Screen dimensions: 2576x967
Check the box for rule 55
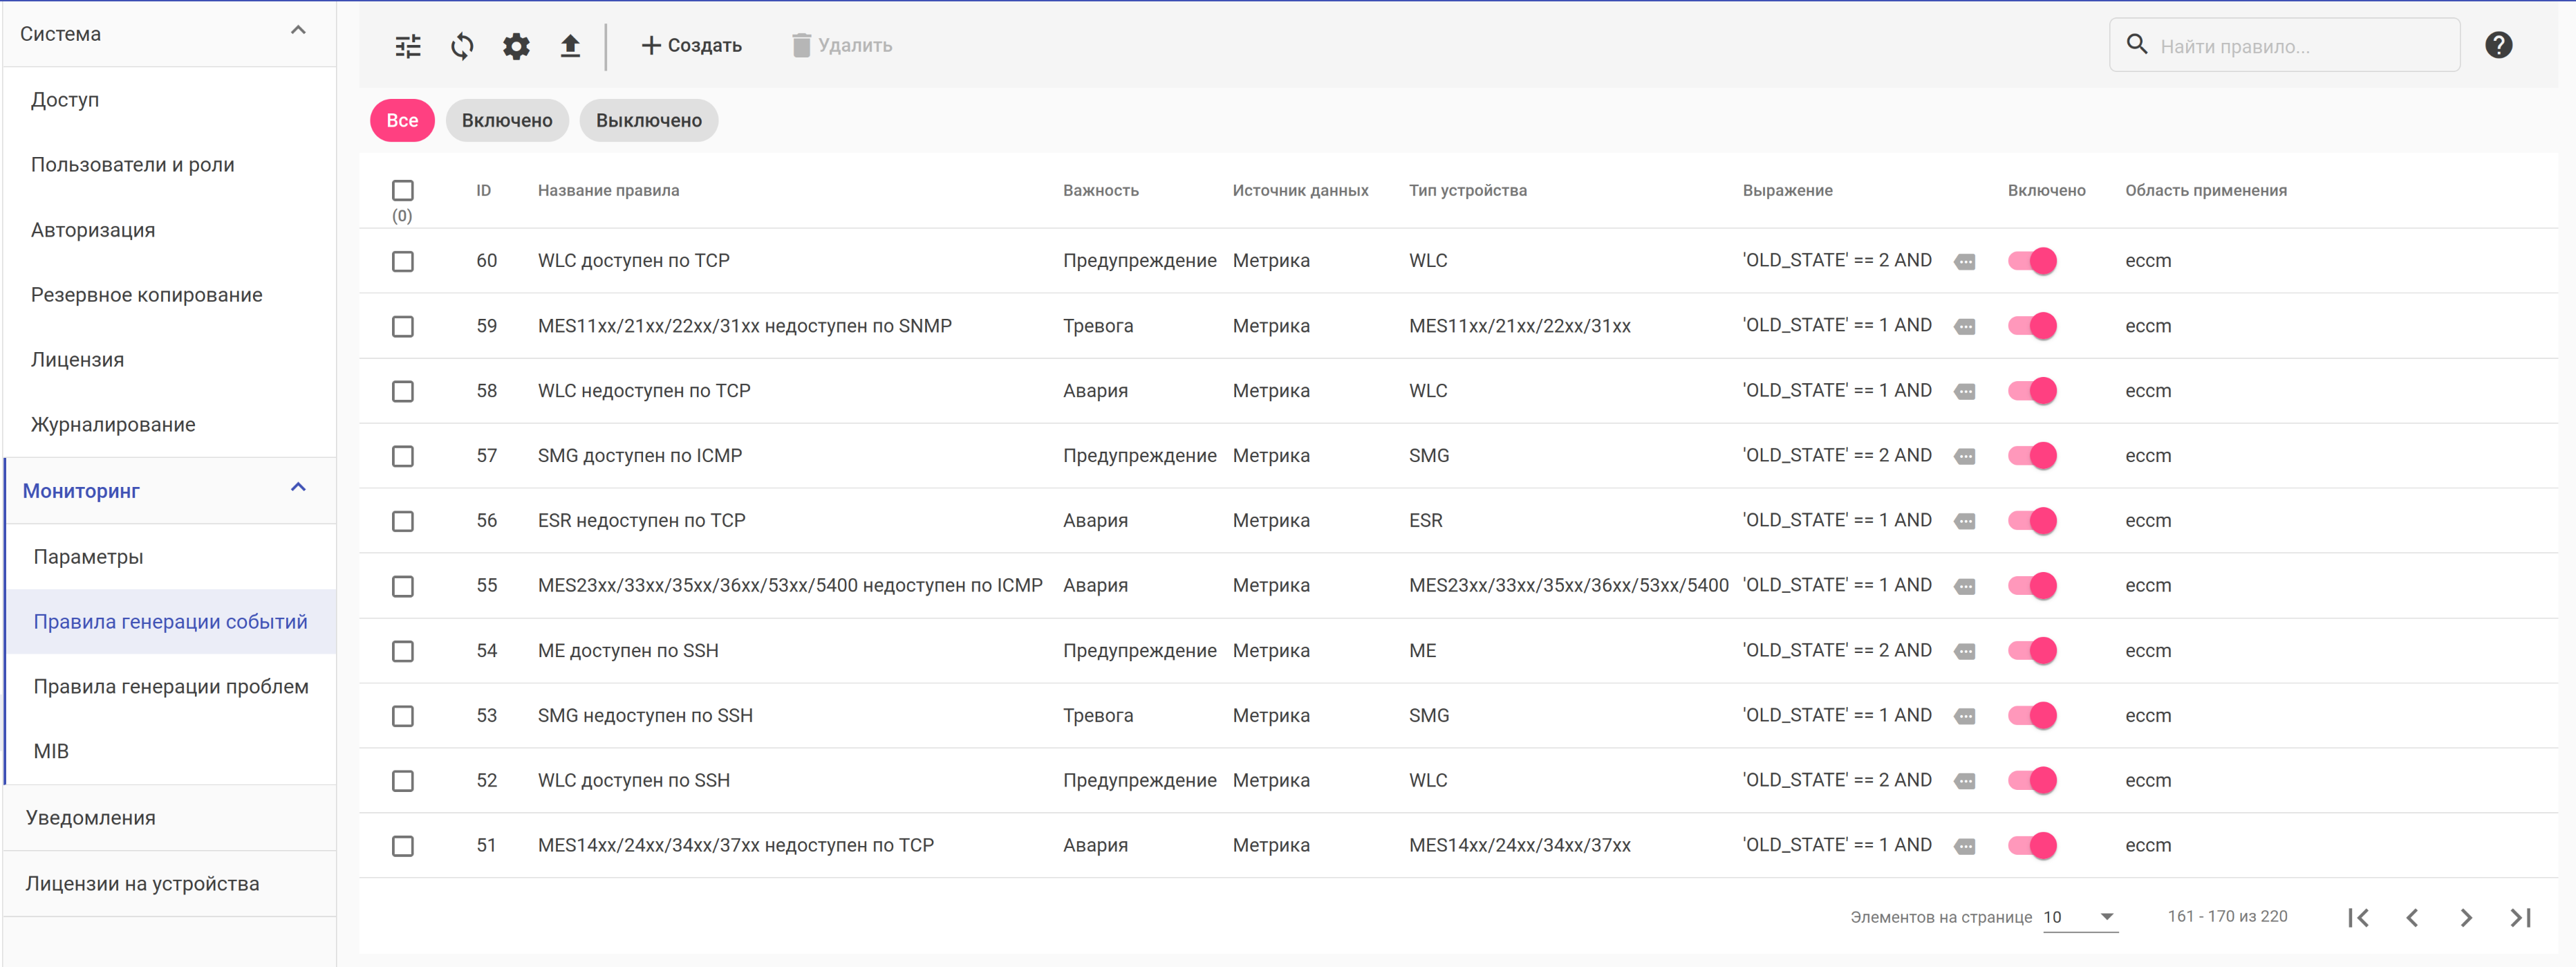(x=403, y=586)
